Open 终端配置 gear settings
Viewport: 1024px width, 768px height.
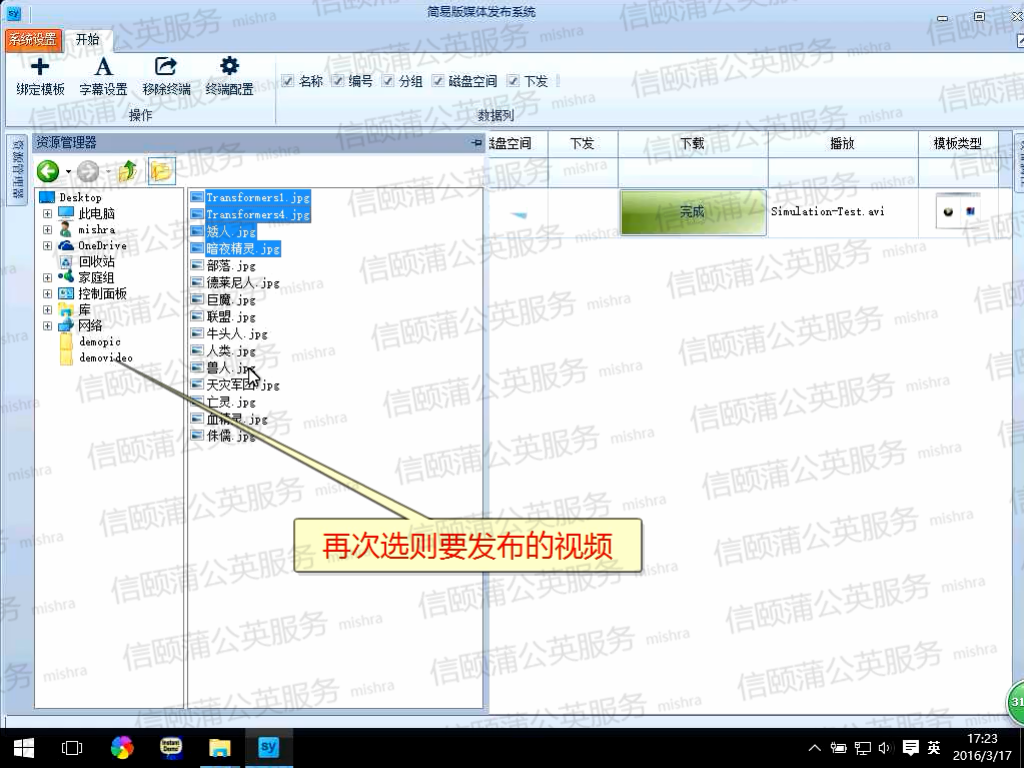pyautogui.click(x=229, y=68)
